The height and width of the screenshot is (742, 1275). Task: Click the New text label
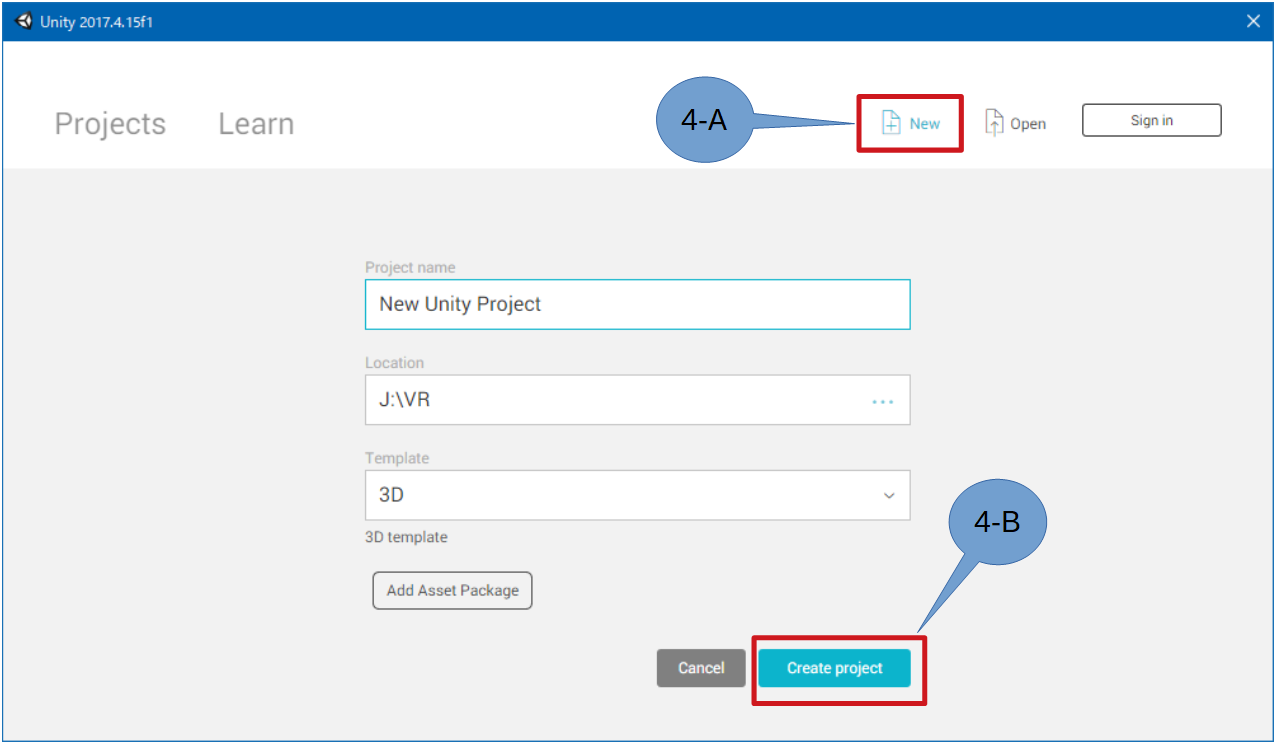click(x=925, y=124)
